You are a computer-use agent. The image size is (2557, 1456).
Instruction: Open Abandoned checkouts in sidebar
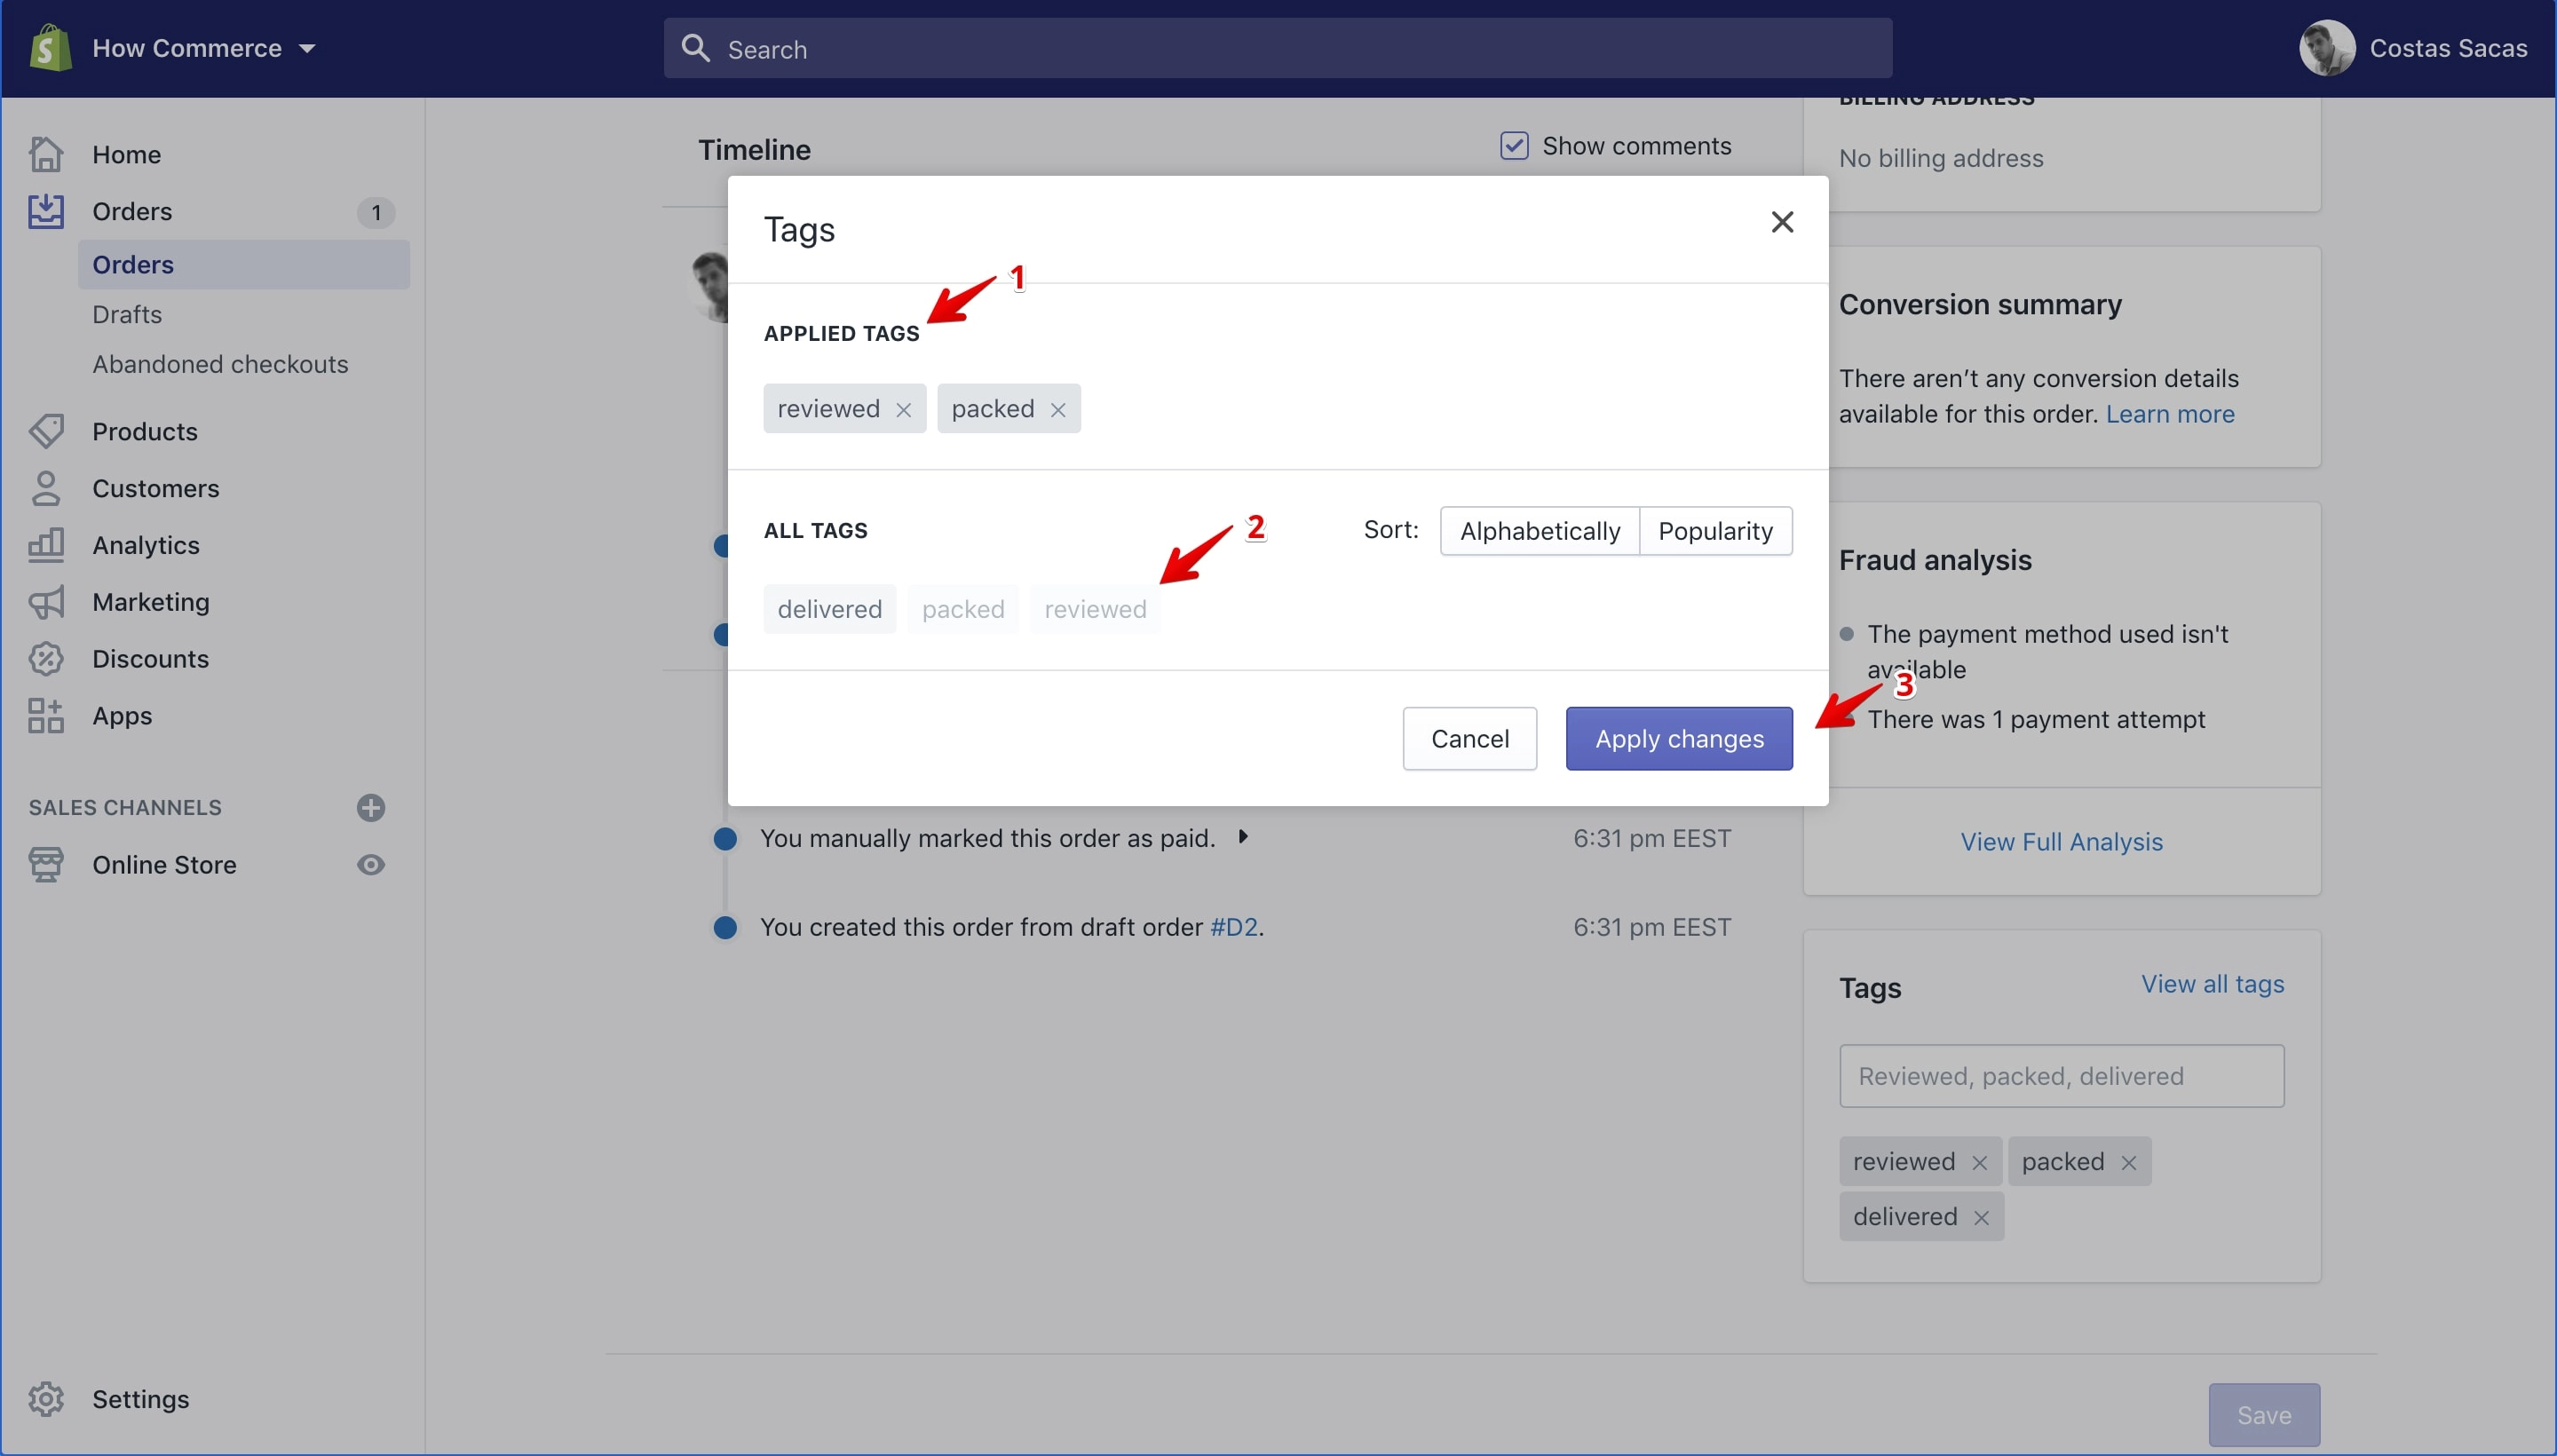tap(220, 364)
